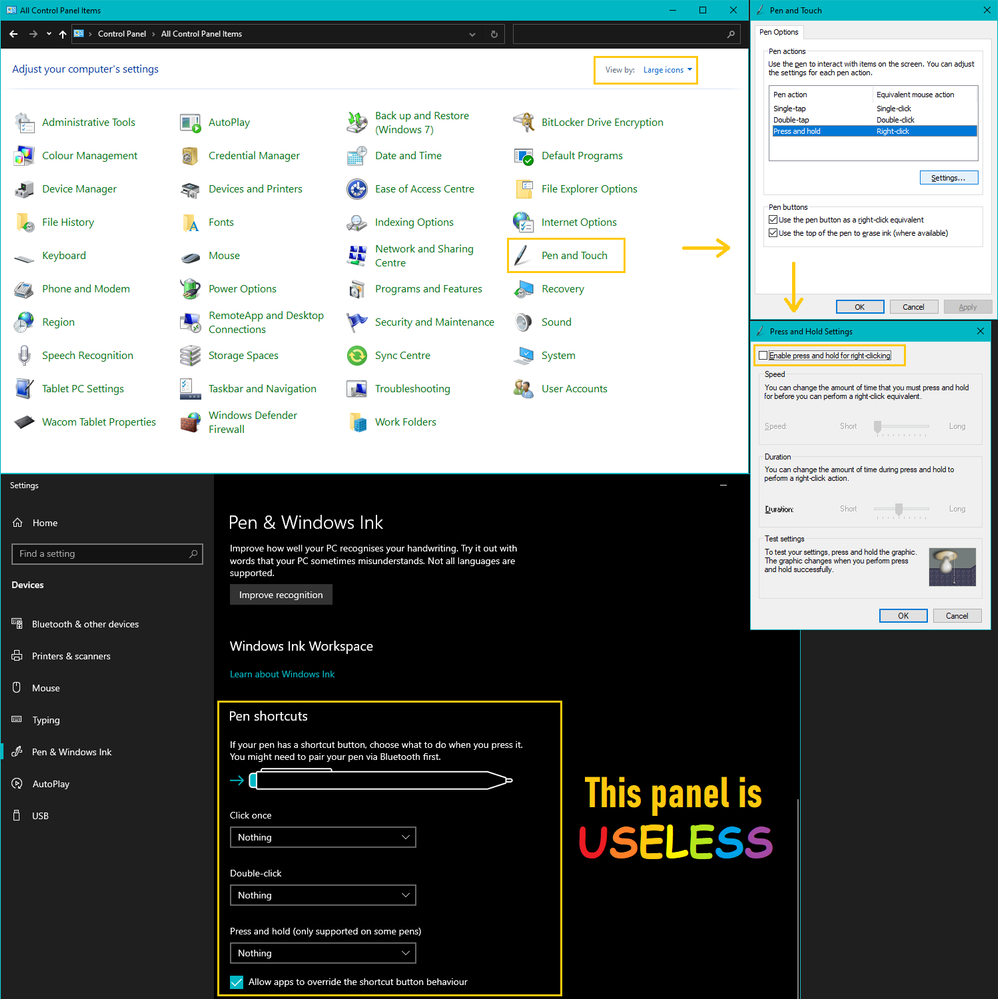The height and width of the screenshot is (999, 998).
Task: Click the Back arrow in Control Panel
Action: point(14,34)
